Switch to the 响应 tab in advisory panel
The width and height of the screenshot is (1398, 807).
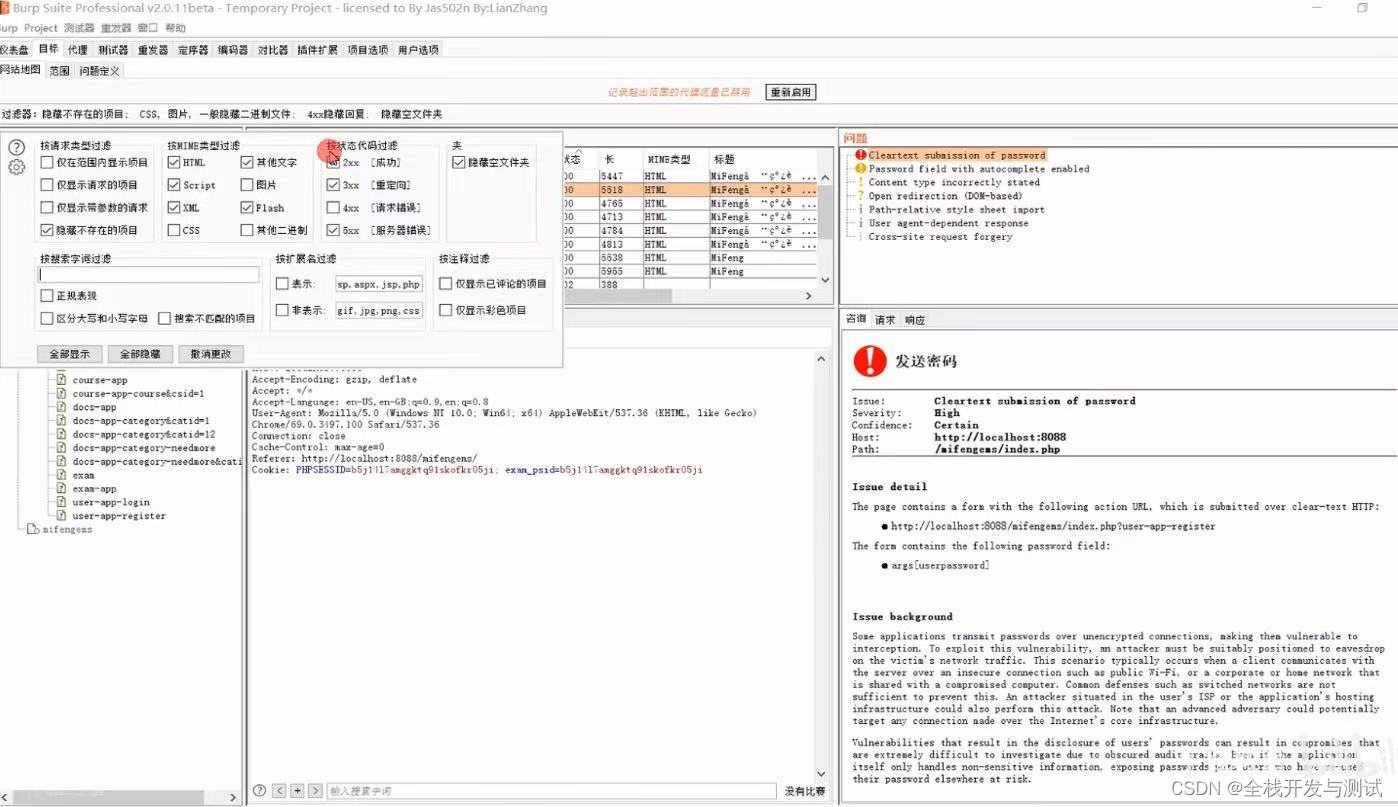pyautogui.click(x=915, y=320)
